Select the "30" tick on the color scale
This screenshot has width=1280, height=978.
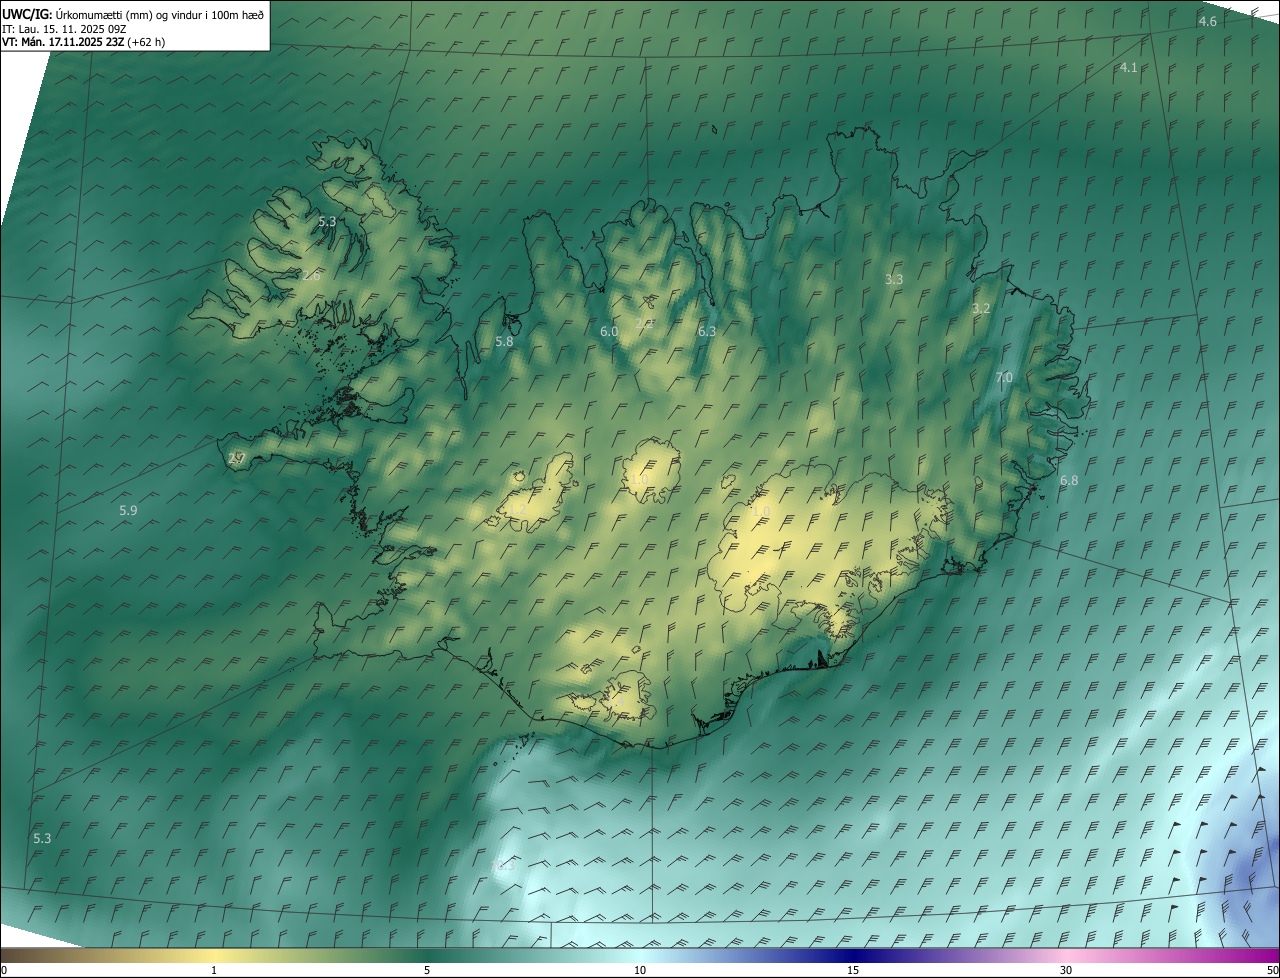tap(1066, 970)
